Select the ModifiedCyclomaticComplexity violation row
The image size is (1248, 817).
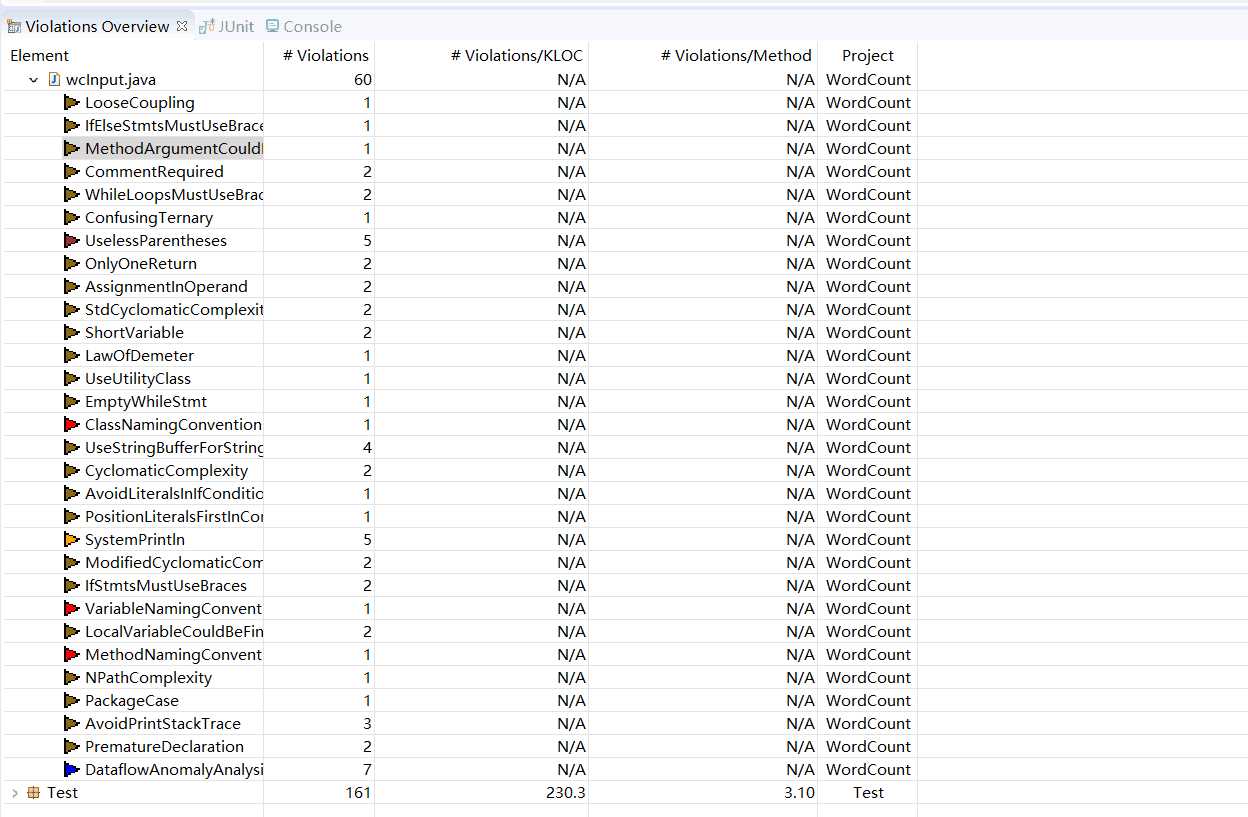click(460, 563)
